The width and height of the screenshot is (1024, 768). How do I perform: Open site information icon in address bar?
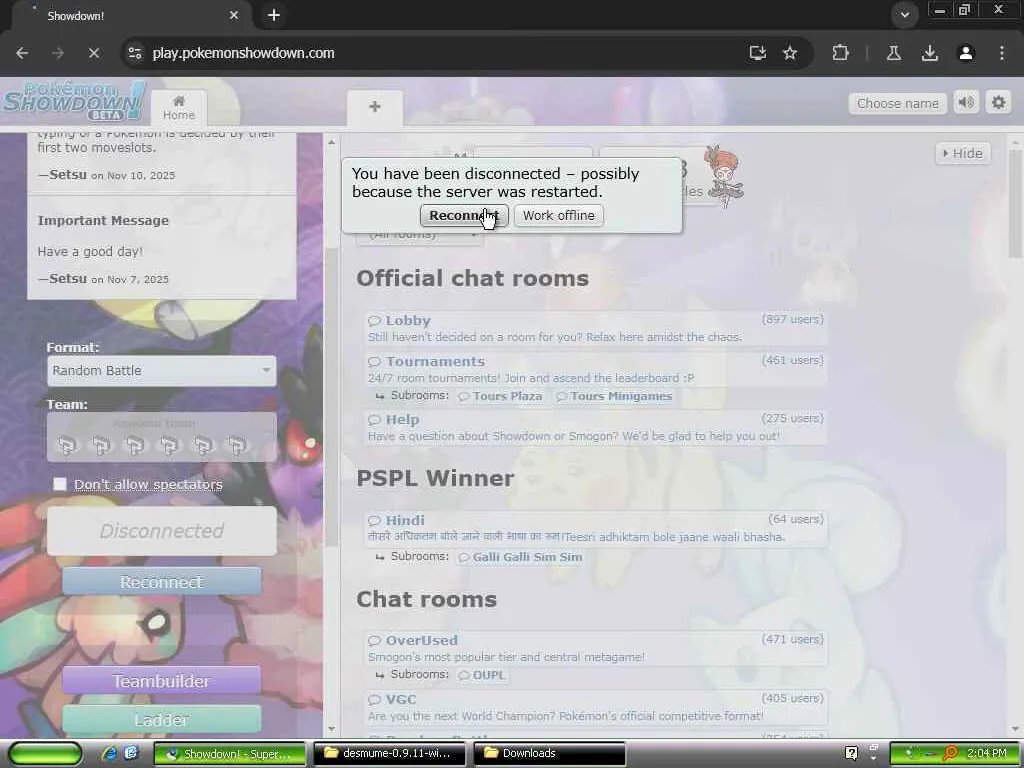click(135, 53)
